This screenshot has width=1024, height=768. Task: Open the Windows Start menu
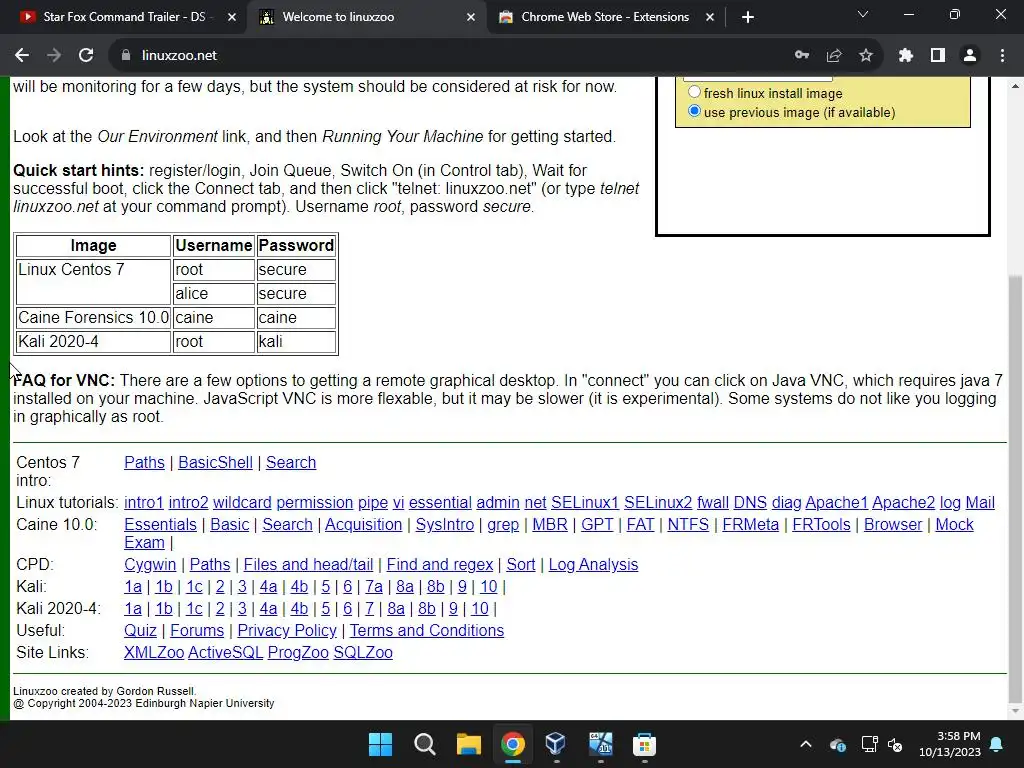(380, 744)
